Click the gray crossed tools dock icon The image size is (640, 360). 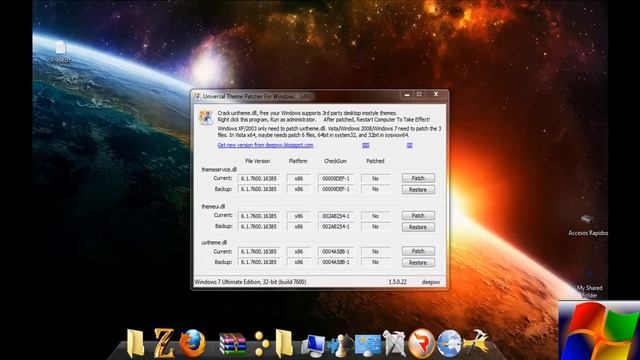(x=394, y=344)
